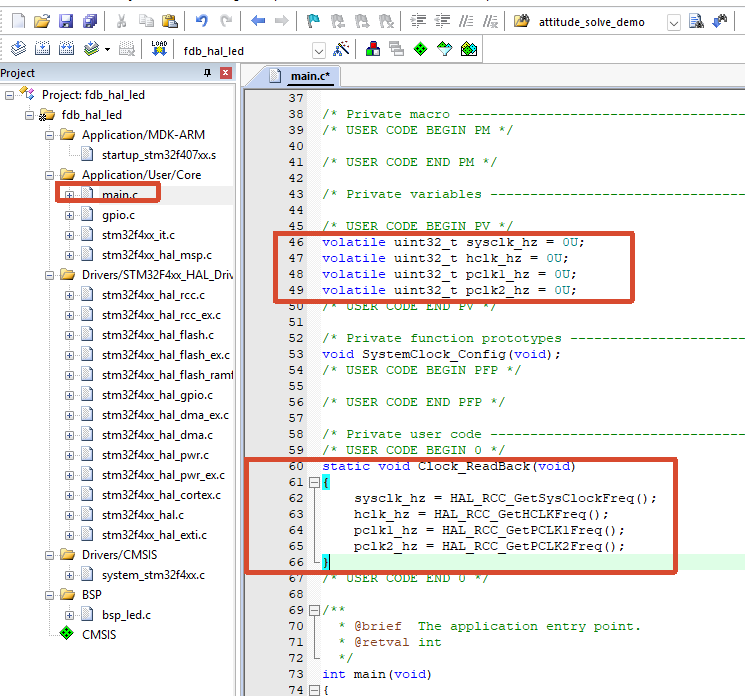Screen dimensions: 745x696
Task: Open the Pack Installer icon
Action: (469, 48)
